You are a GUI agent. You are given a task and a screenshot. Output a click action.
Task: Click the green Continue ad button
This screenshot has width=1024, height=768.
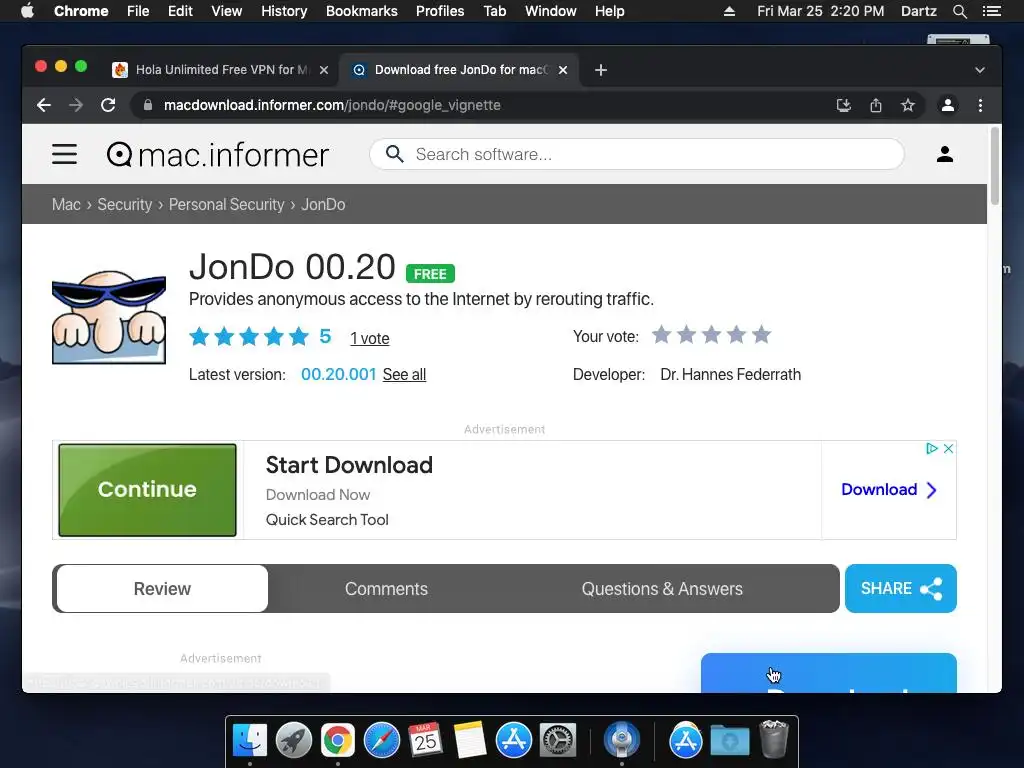point(147,490)
